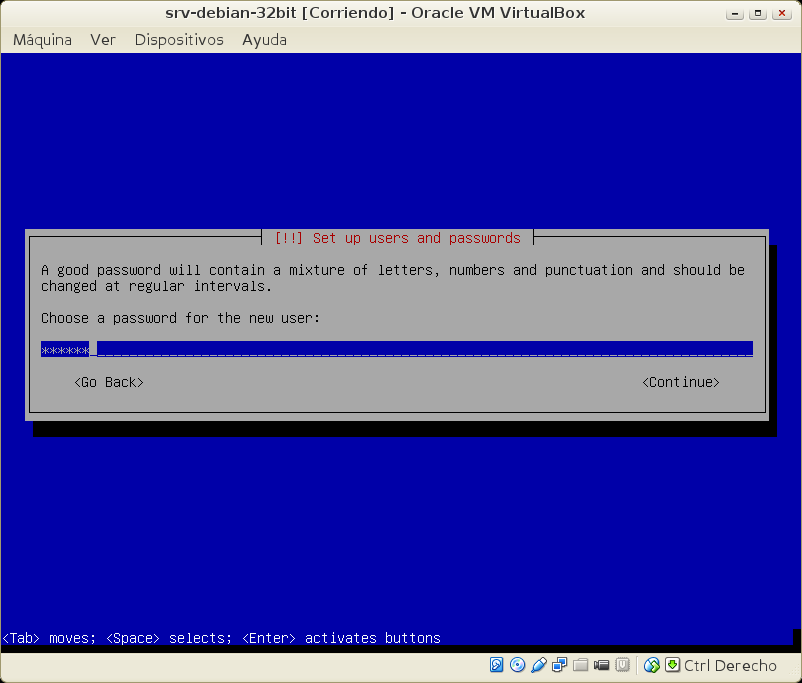Click the hard disk activity icon
This screenshot has width=802, height=683.
(x=497, y=665)
